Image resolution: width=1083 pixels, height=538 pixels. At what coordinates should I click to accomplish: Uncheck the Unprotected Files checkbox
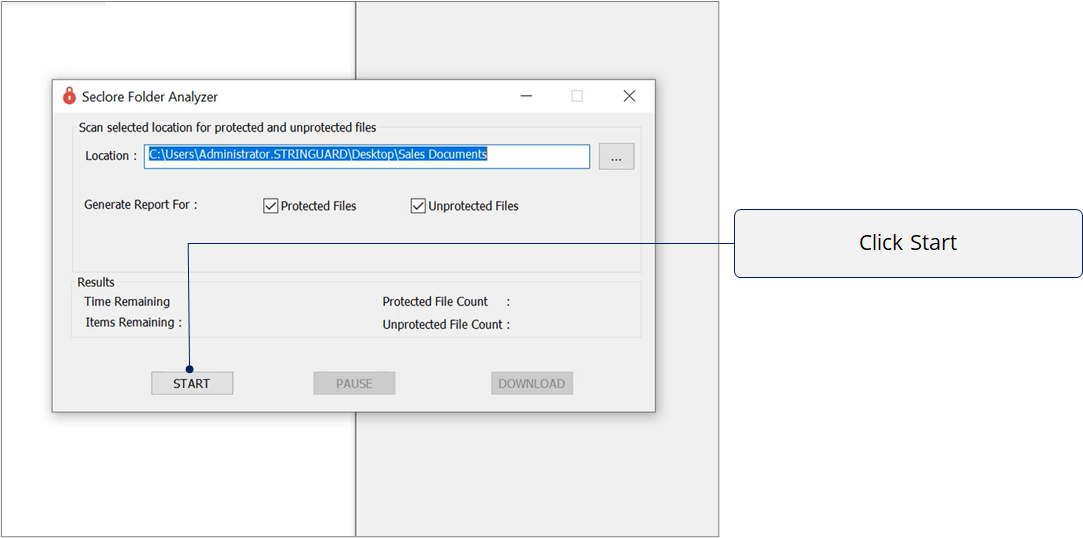(418, 206)
